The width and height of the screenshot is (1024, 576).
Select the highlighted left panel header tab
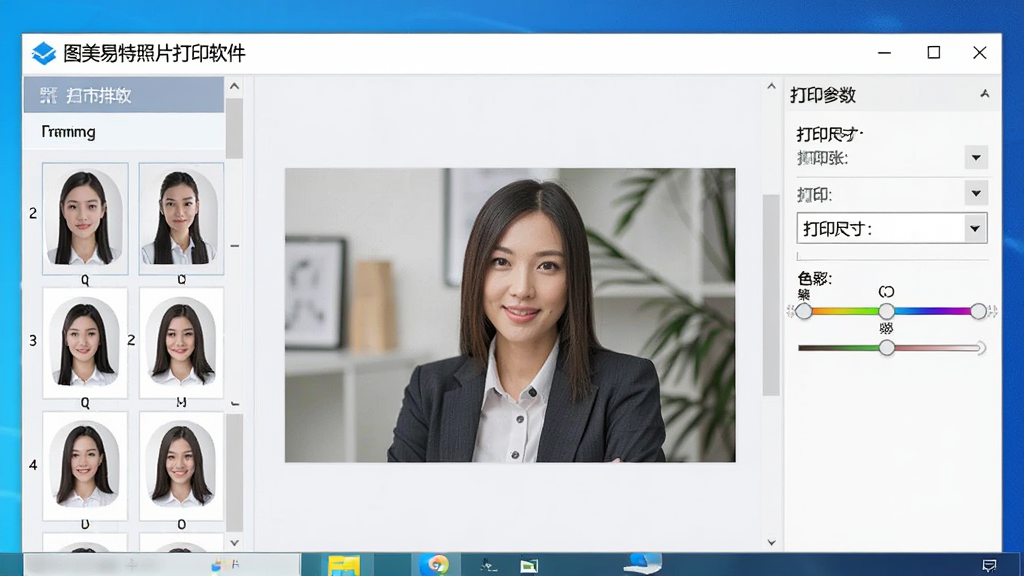[123, 95]
